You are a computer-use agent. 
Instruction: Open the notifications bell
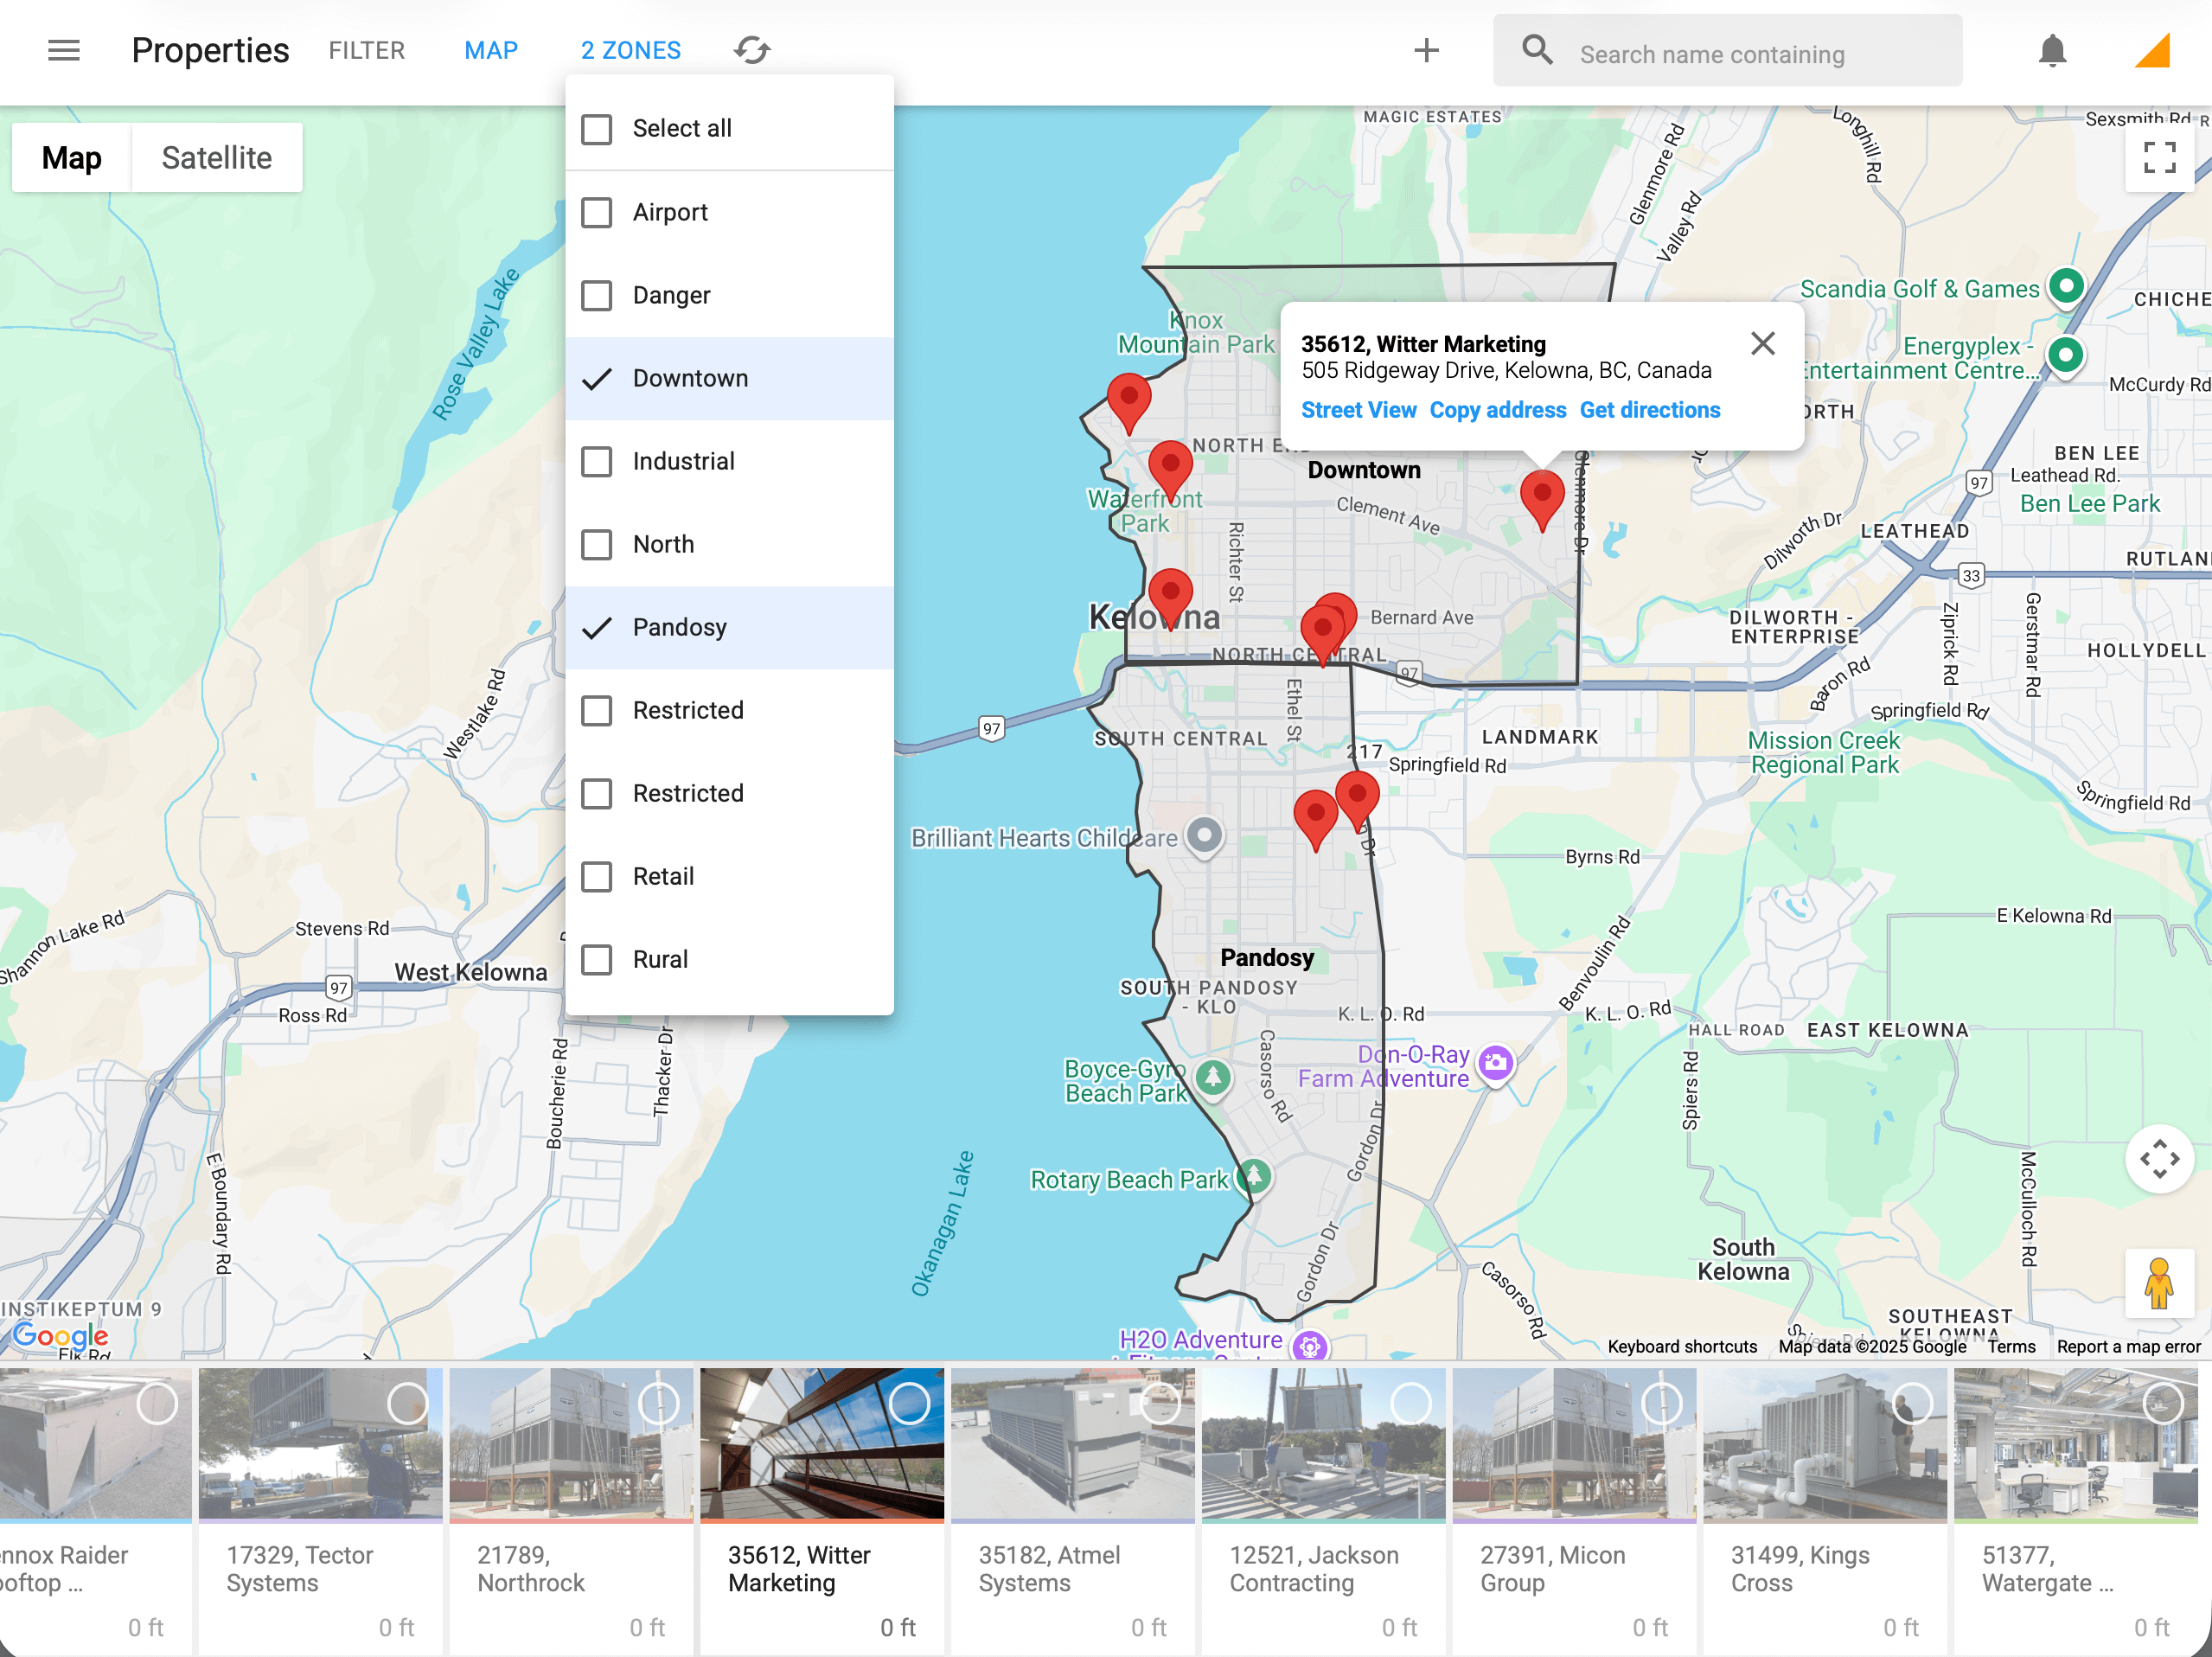2052,50
